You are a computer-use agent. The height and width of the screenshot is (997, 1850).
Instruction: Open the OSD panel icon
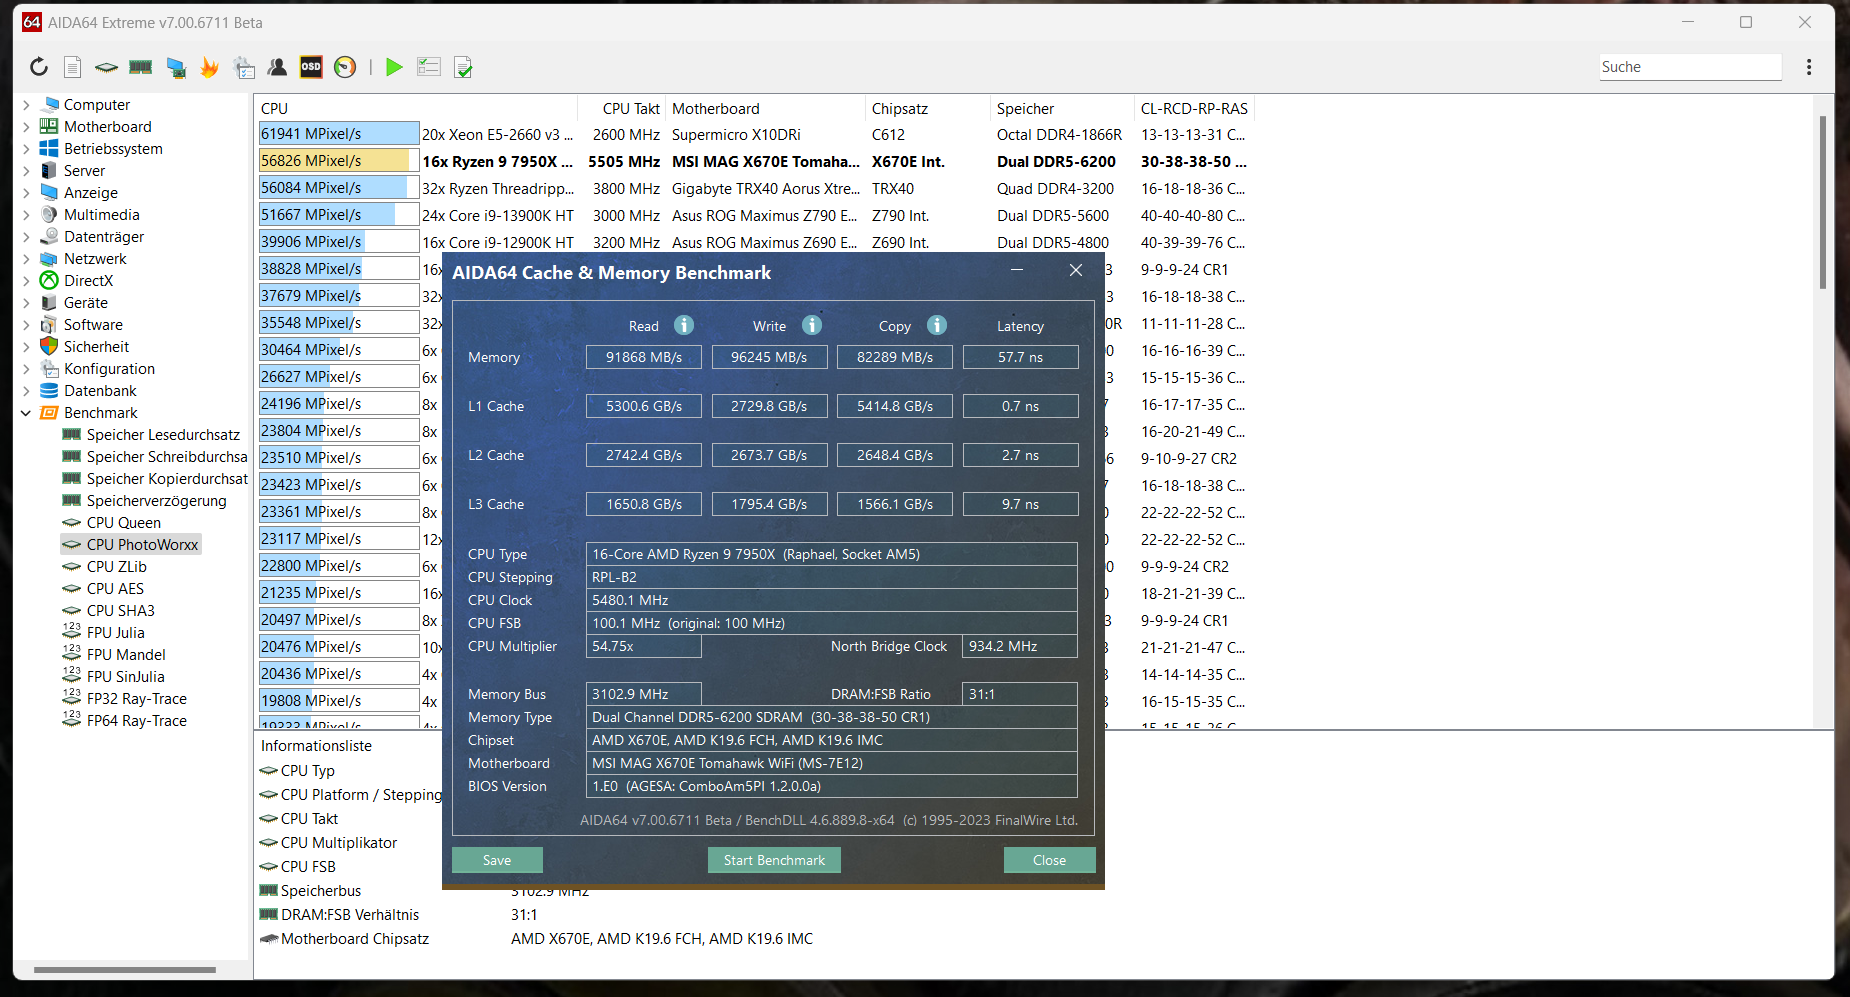pos(311,67)
